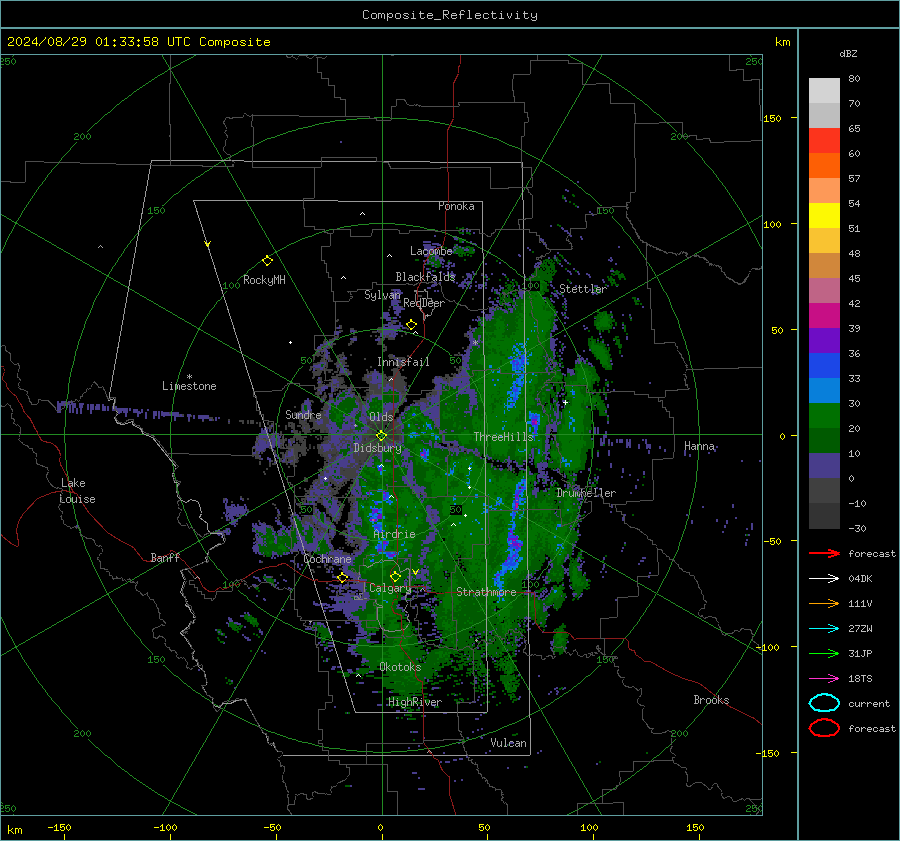Pick the blue 33-36 dBZ legend swatch
The image size is (900, 841).
coord(824,366)
